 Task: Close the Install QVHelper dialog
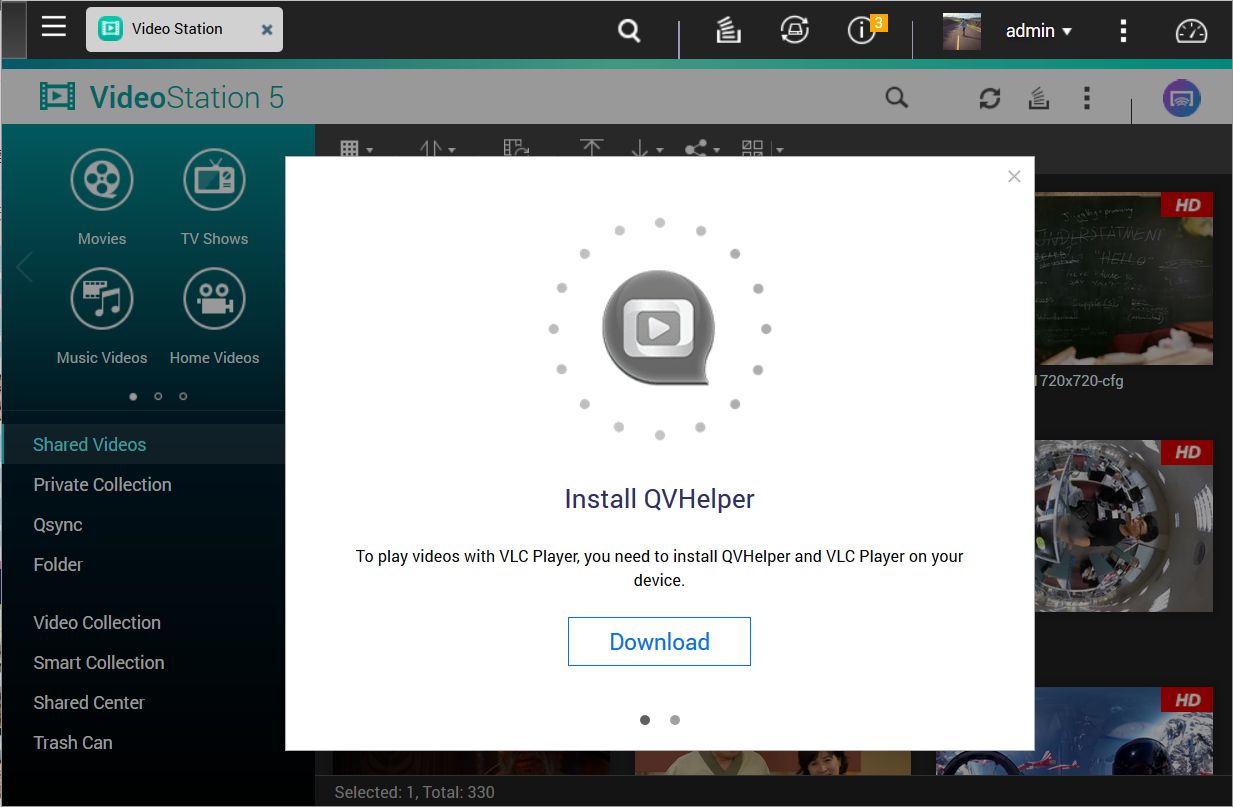pos(1014,177)
